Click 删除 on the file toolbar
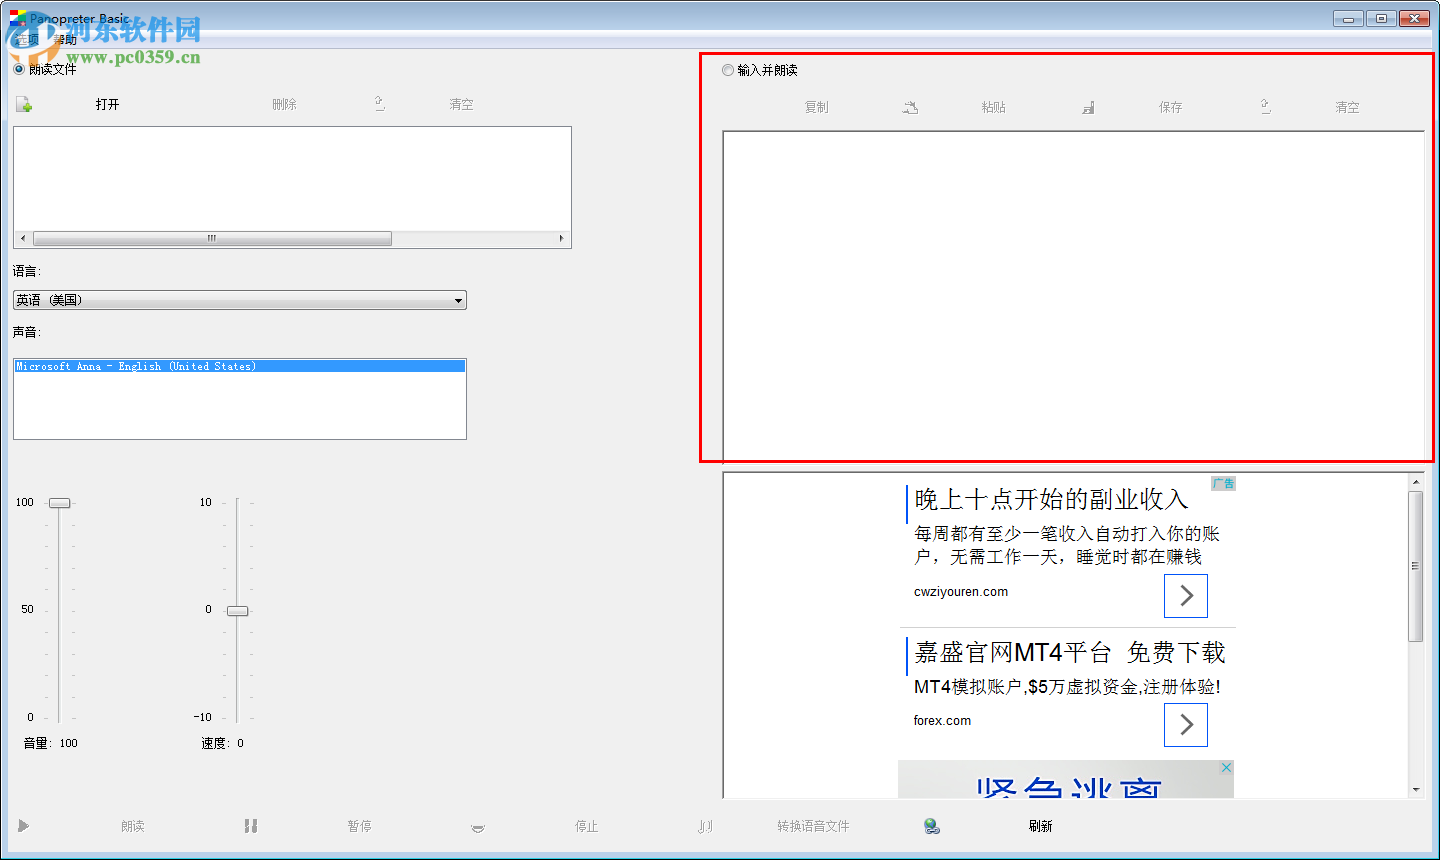 284,103
